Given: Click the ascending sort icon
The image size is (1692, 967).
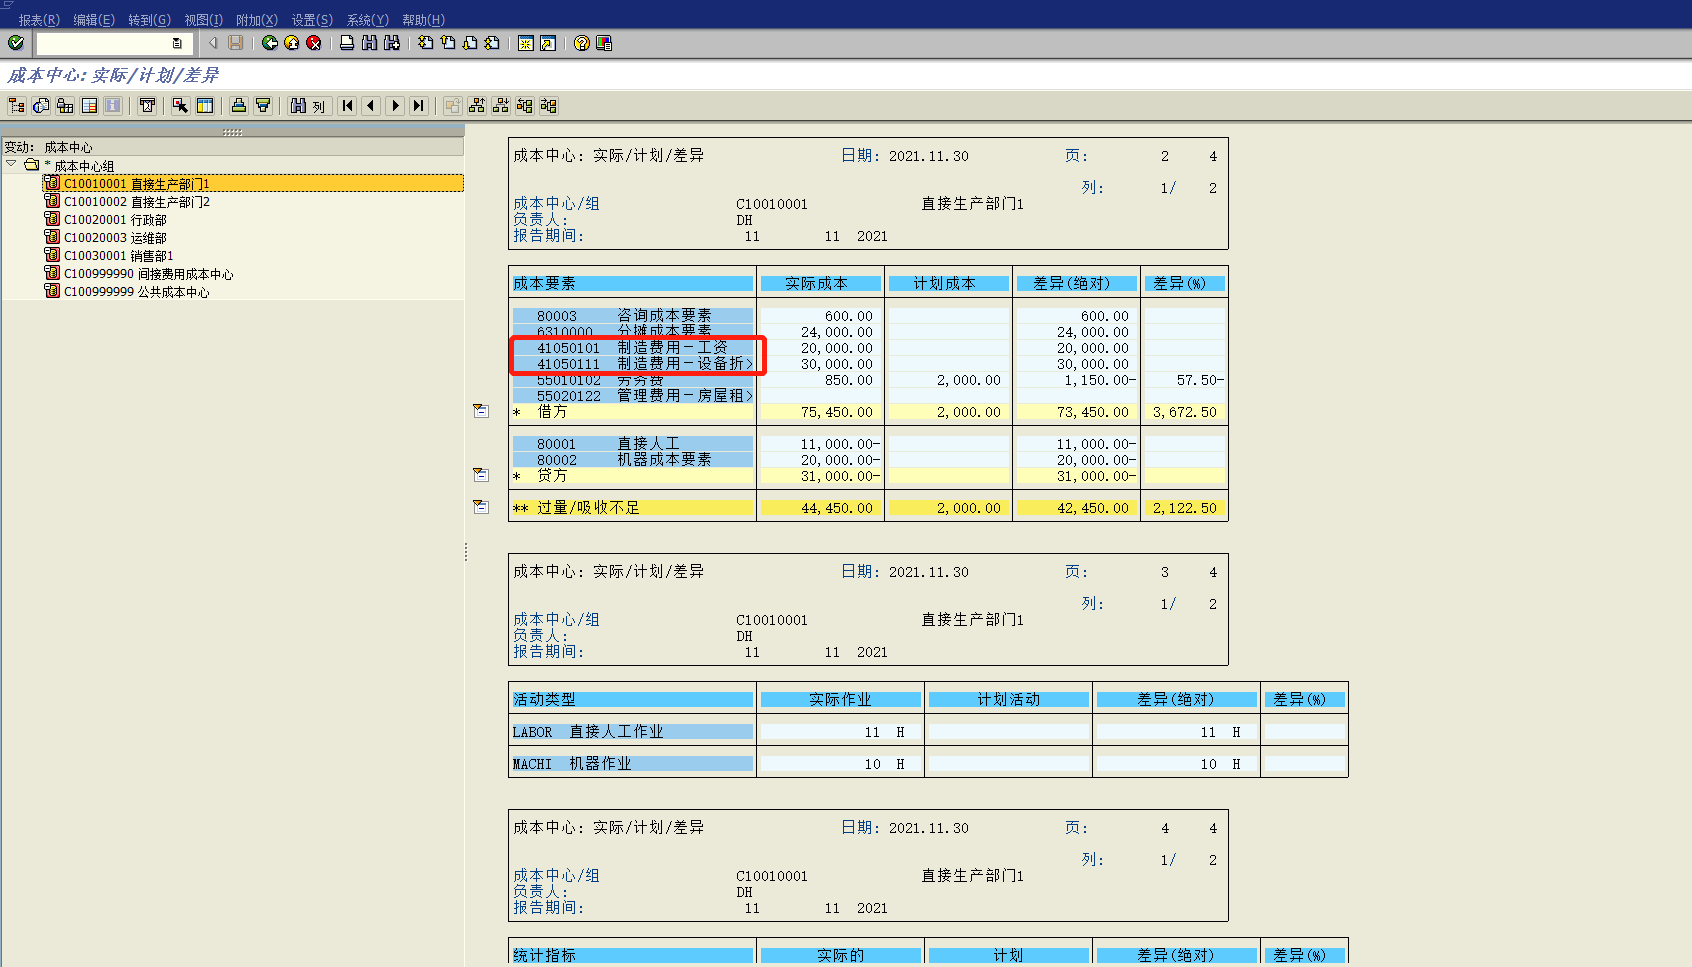Looking at the screenshot, I should (x=239, y=106).
